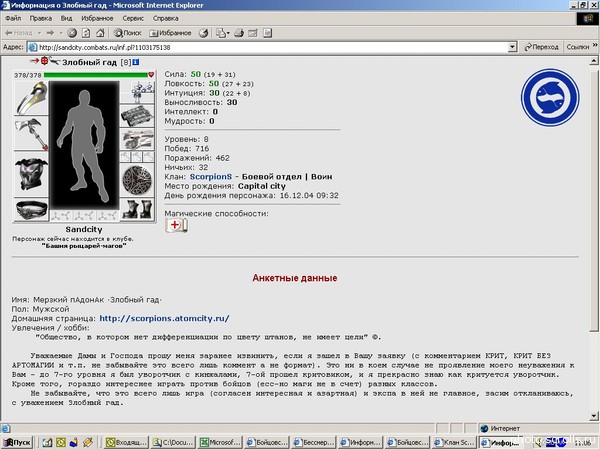Click the pencil quick launch icon
Screen dimensions: 600x450
pyautogui.click(x=88, y=443)
